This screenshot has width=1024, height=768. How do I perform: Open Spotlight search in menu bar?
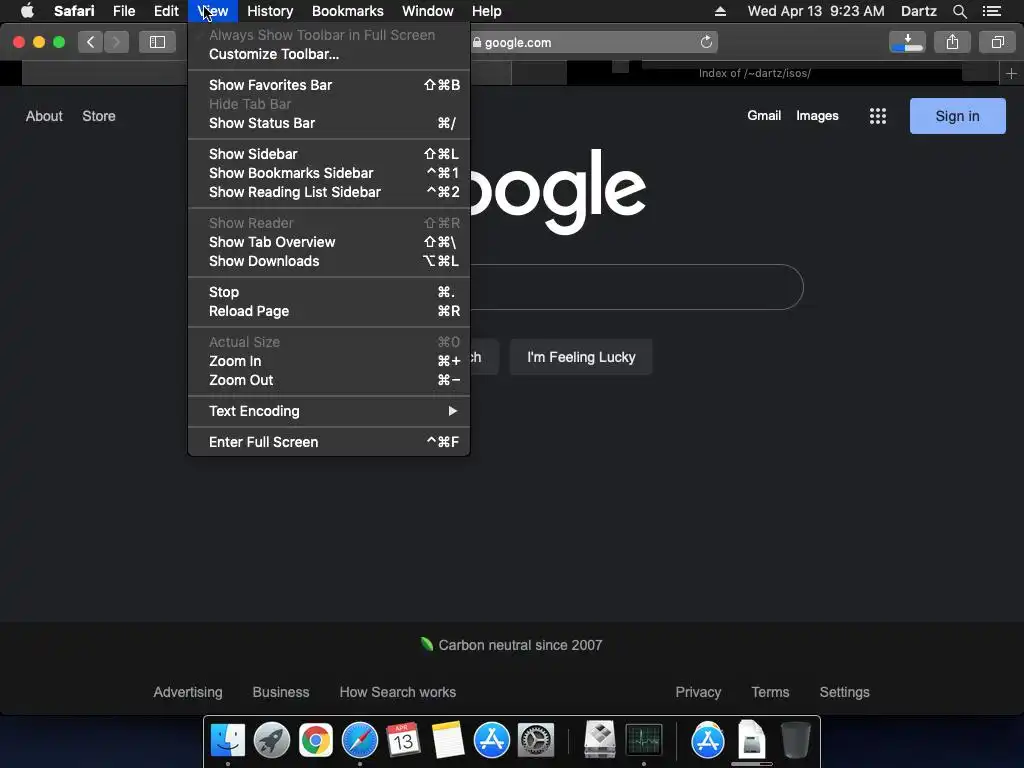point(959,11)
